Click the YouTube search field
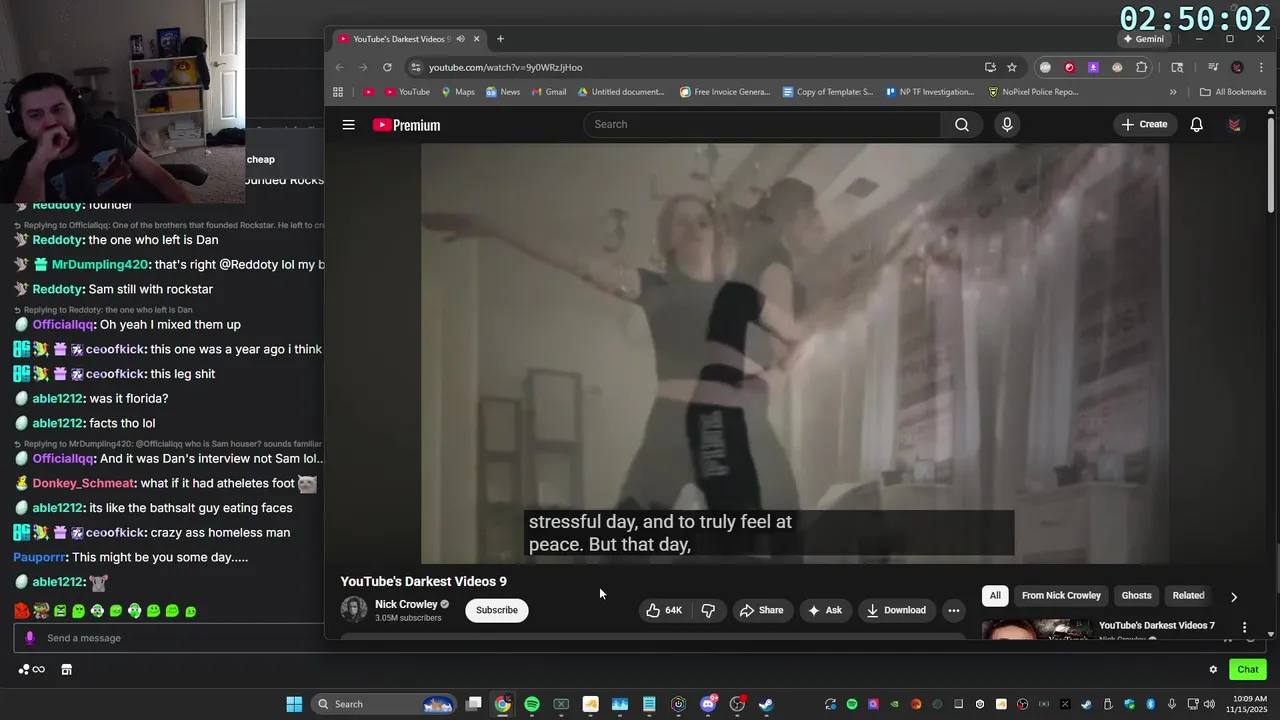1280x720 pixels. point(762,125)
